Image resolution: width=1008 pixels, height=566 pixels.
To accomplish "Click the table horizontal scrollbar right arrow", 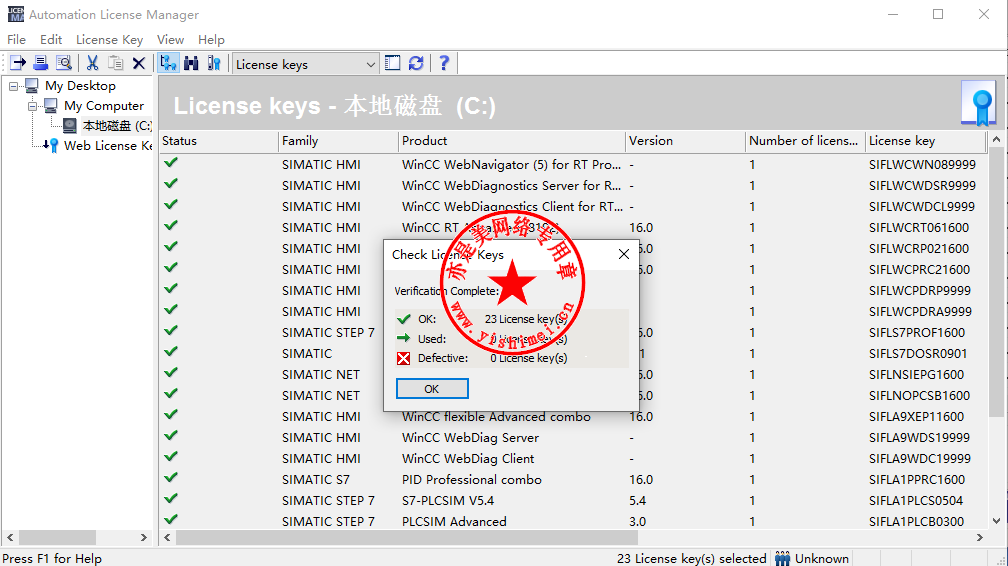I will click(x=980, y=537).
